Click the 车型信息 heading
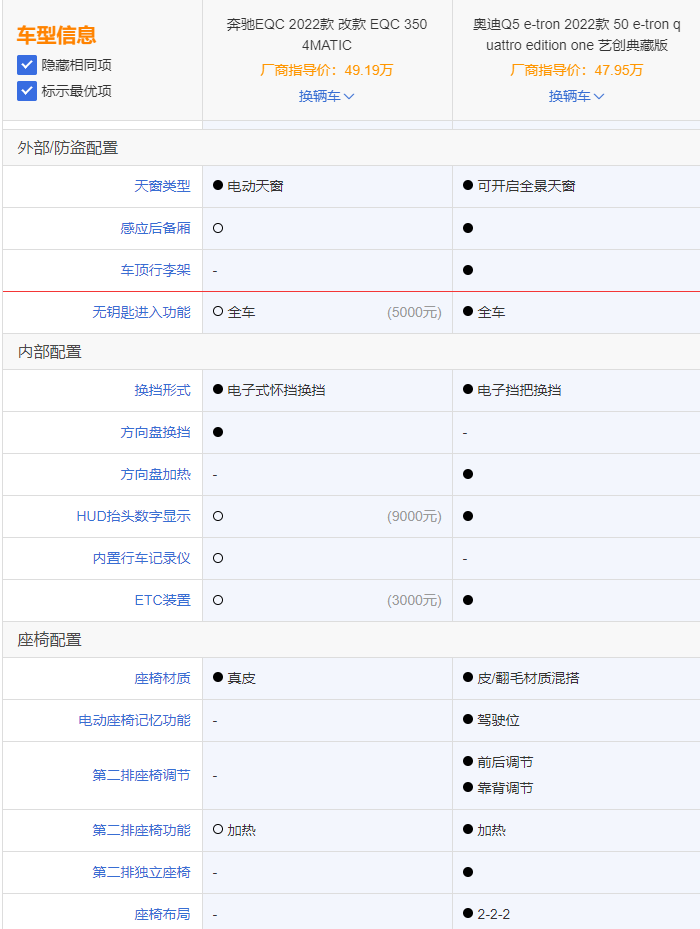700x929 pixels. 56,35
